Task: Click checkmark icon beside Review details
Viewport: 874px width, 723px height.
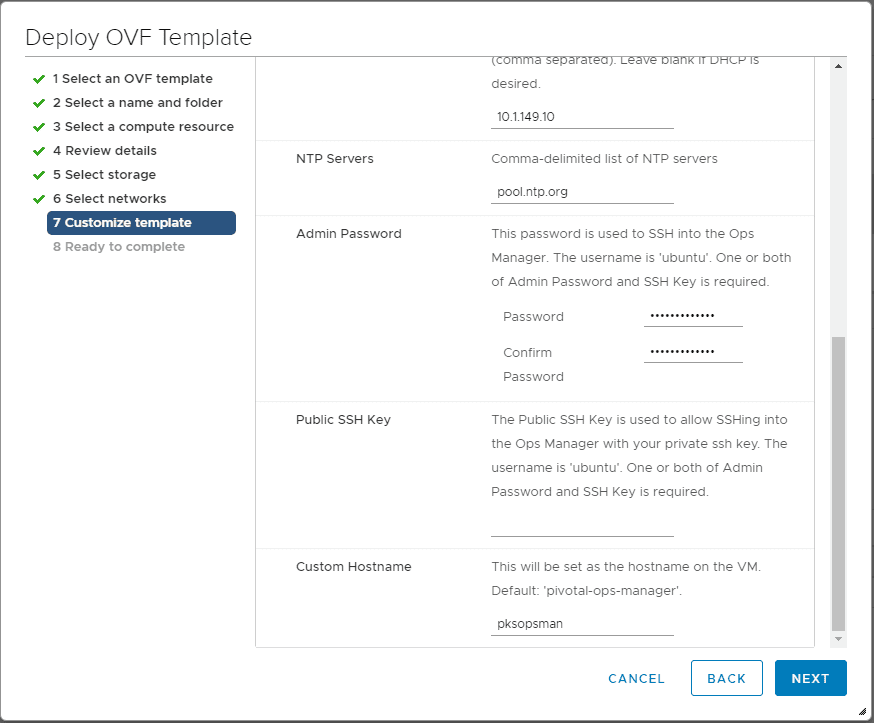Action: 39,151
